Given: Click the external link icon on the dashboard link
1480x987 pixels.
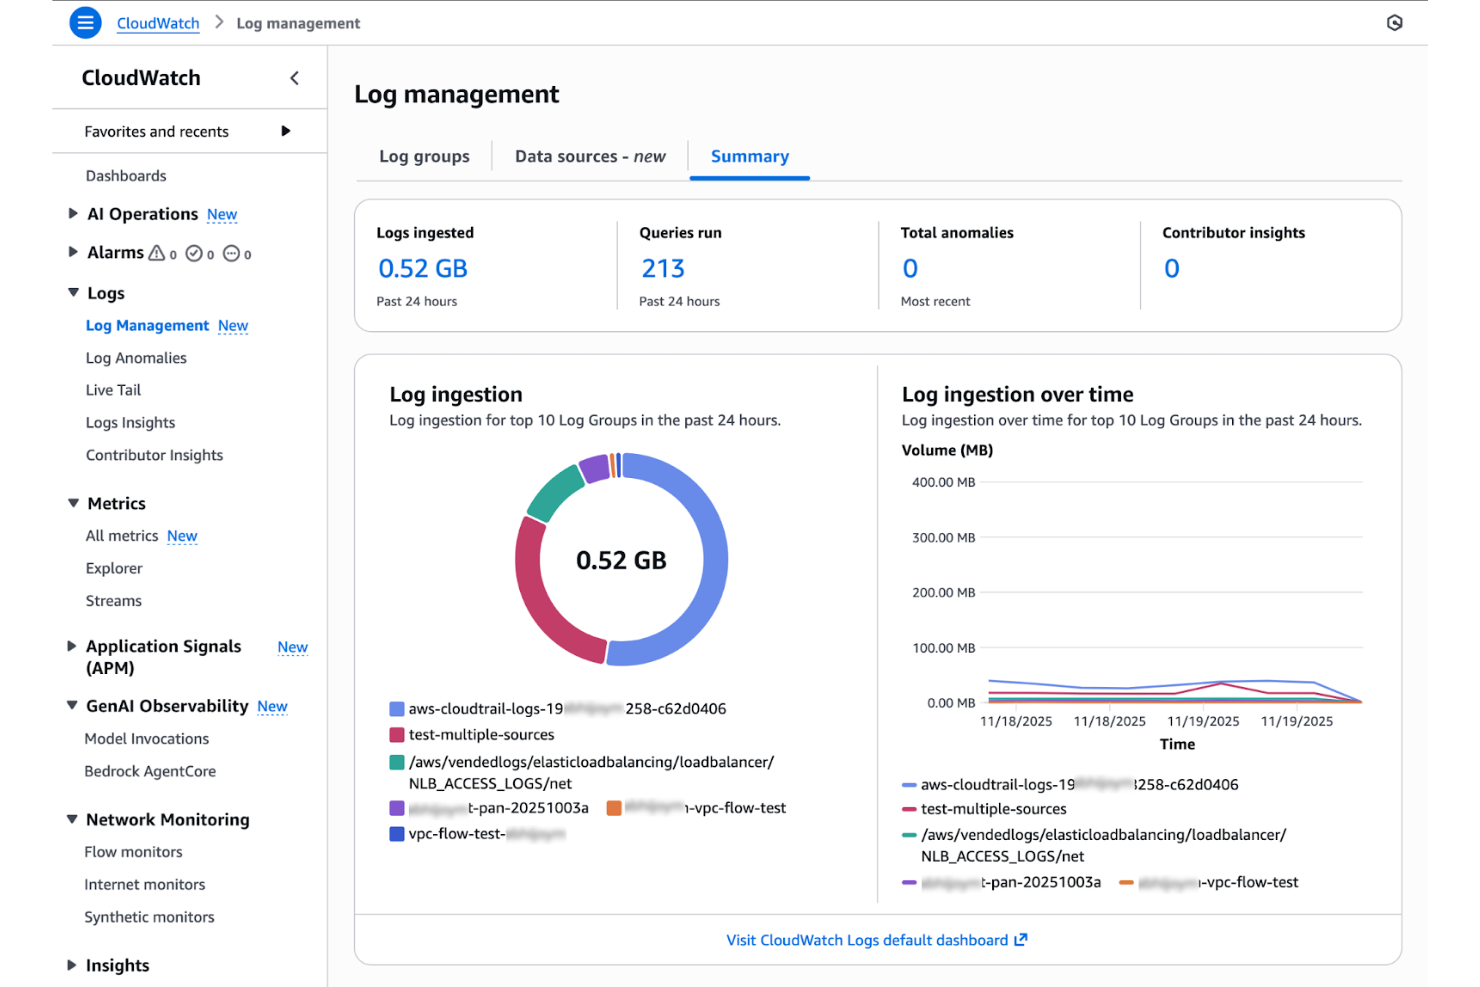Looking at the screenshot, I should click(x=1021, y=940).
